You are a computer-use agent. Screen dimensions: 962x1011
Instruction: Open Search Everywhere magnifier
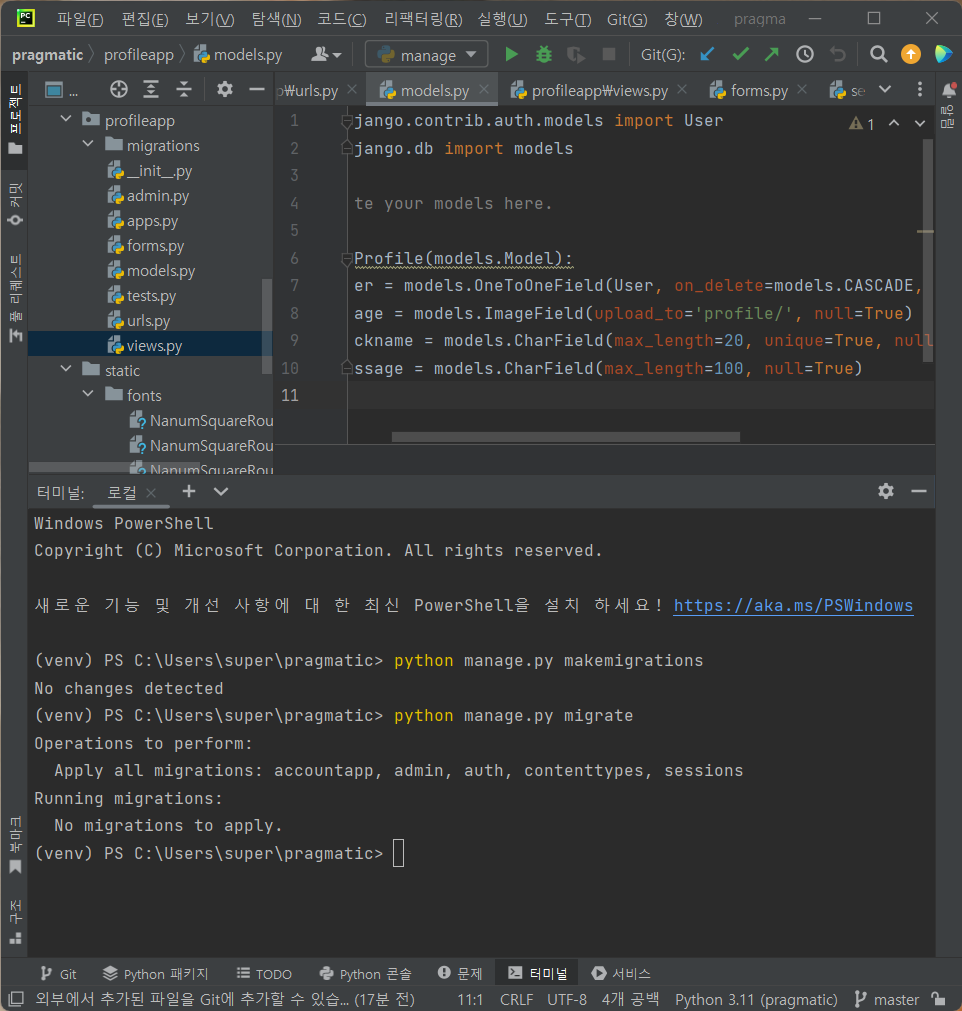click(x=878, y=54)
